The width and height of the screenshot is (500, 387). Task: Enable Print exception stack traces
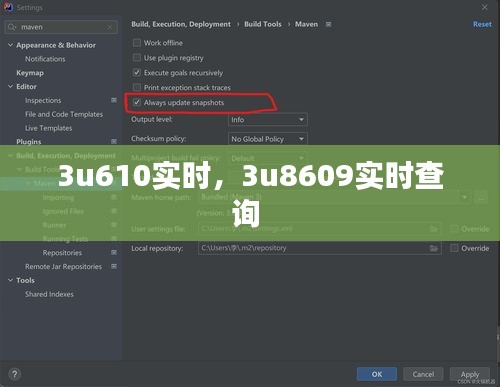[x=137, y=87]
